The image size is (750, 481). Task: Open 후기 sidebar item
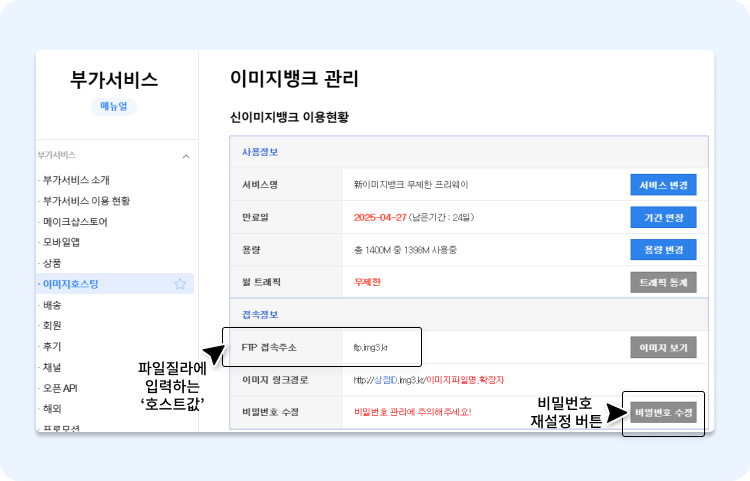[x=52, y=346]
